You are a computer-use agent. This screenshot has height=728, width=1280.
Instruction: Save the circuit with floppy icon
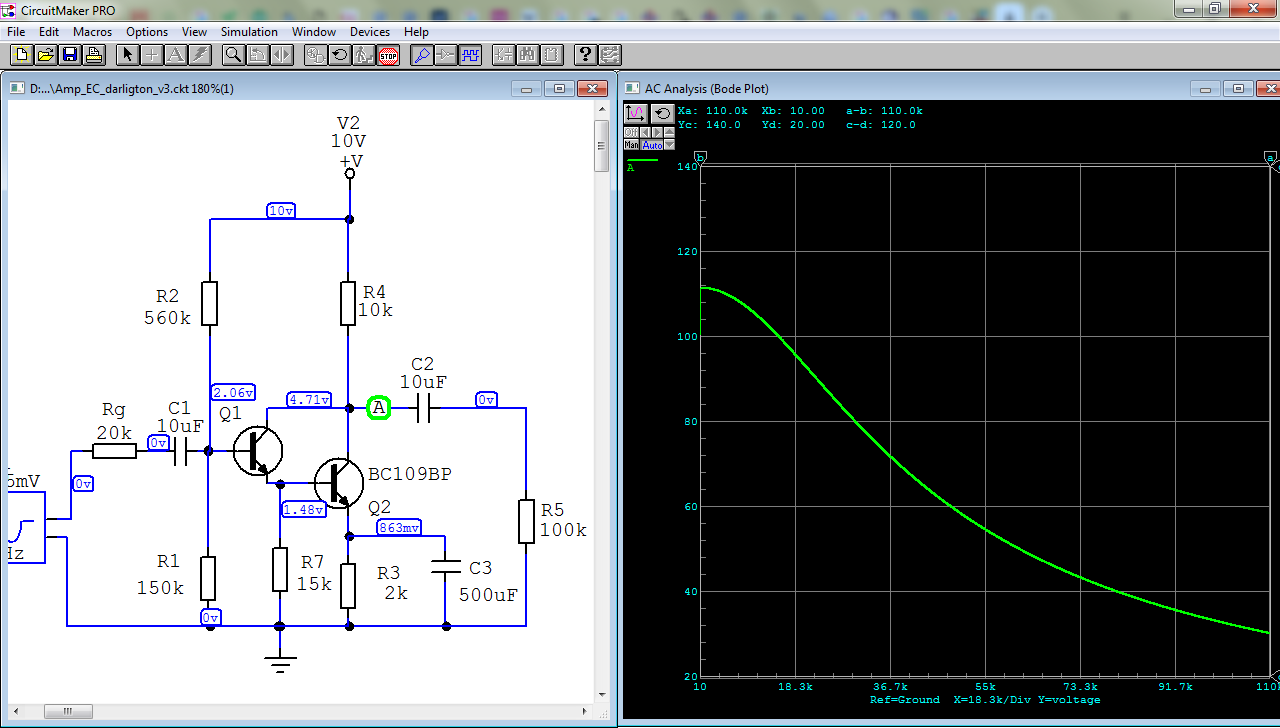(x=70, y=55)
